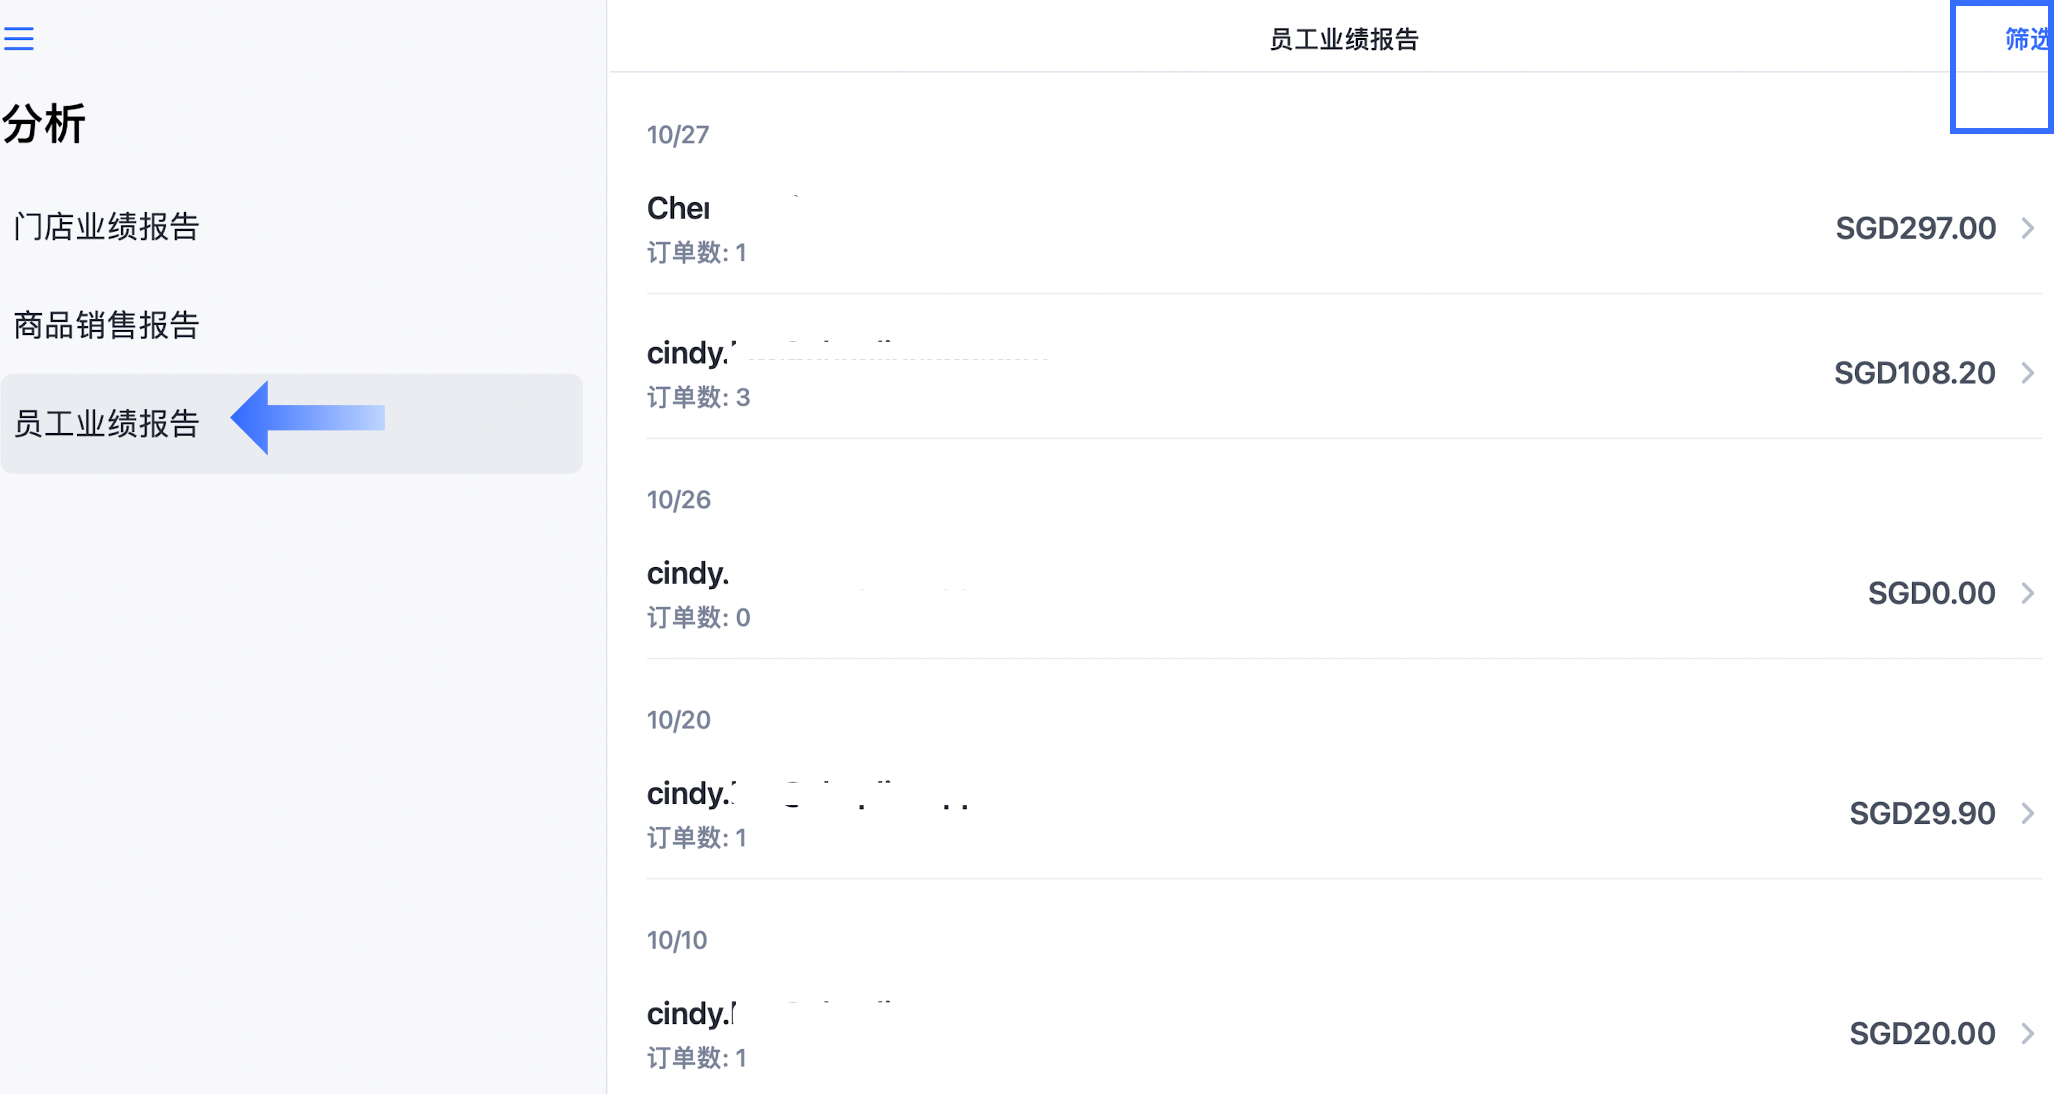This screenshot has height=1094, width=2054.
Task: Open the hamburger menu icon
Action: click(19, 39)
